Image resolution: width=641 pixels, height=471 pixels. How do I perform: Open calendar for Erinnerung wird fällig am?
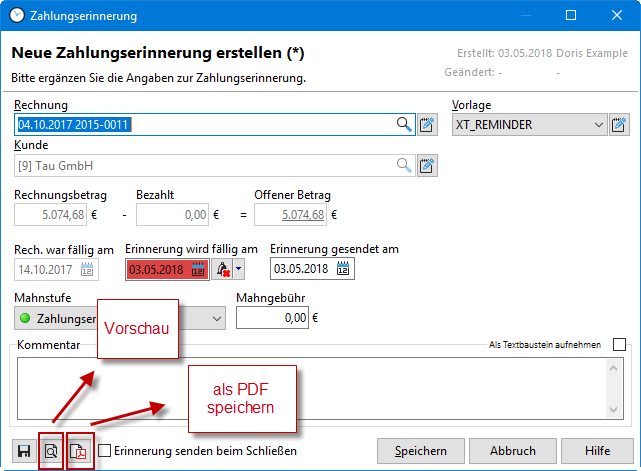click(198, 269)
